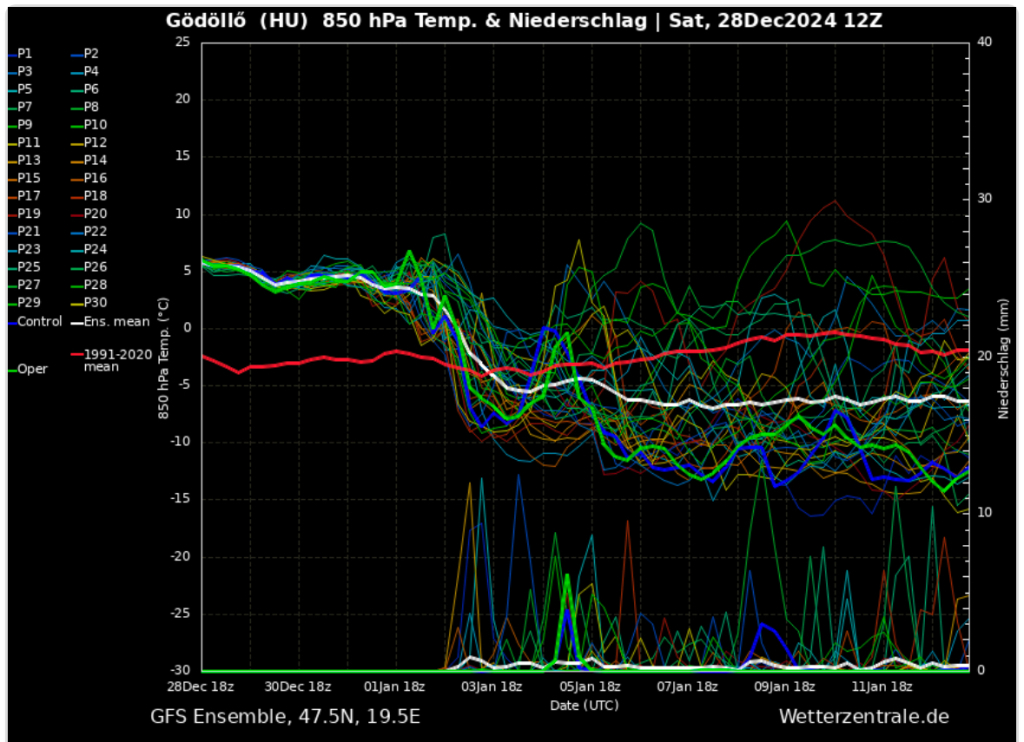Click the 11Jan 18z date tick

coord(881,687)
